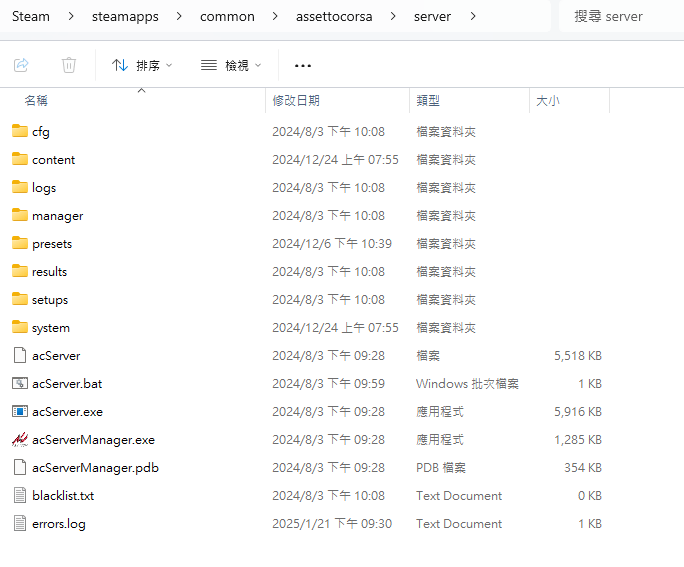Open the see more ellipsis menu
684x567 pixels.
pos(303,66)
